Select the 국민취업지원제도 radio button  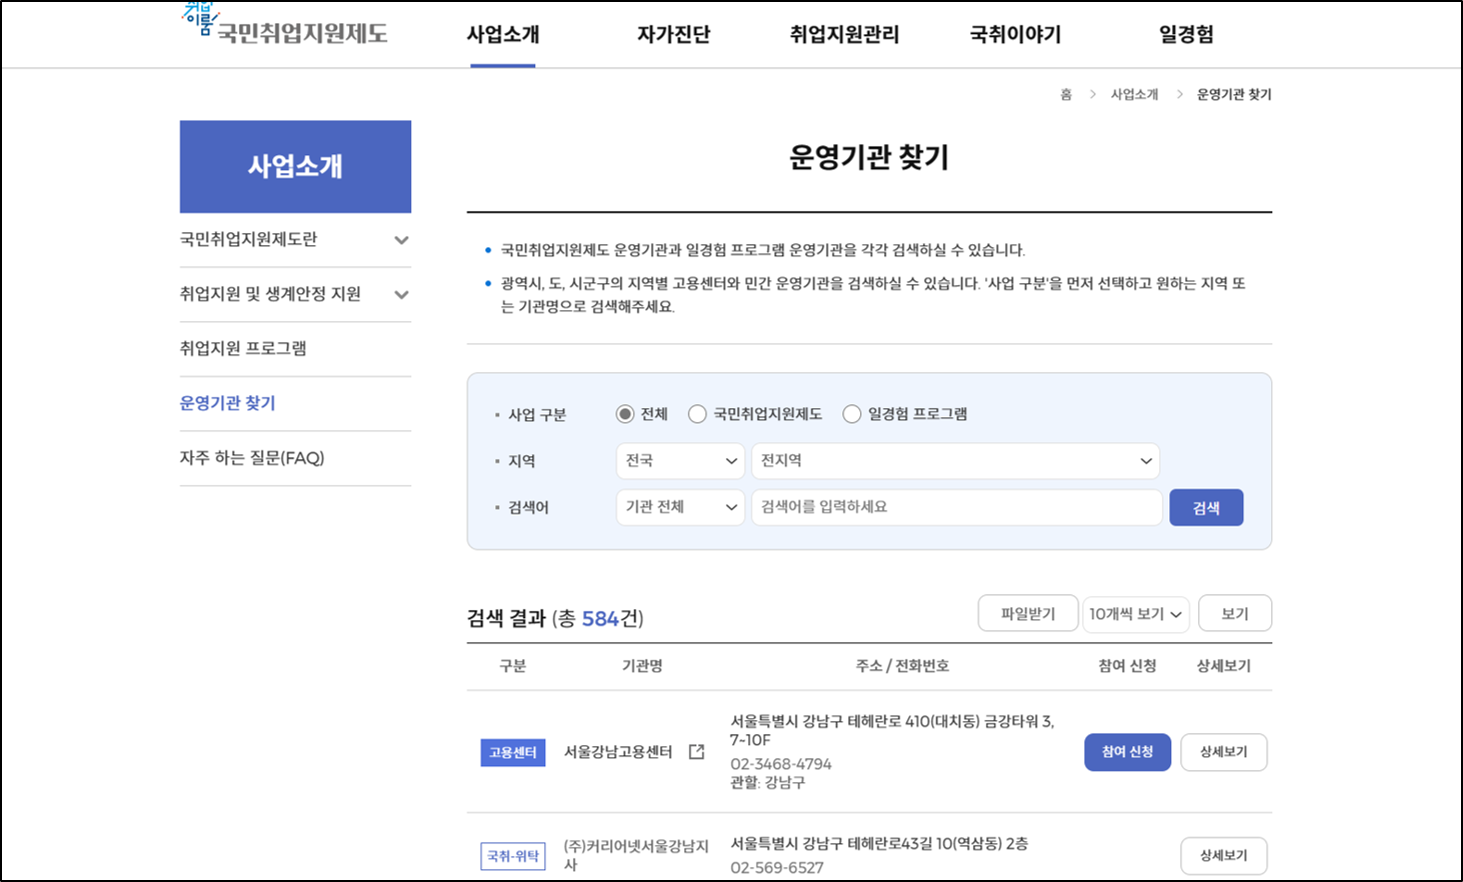696,413
